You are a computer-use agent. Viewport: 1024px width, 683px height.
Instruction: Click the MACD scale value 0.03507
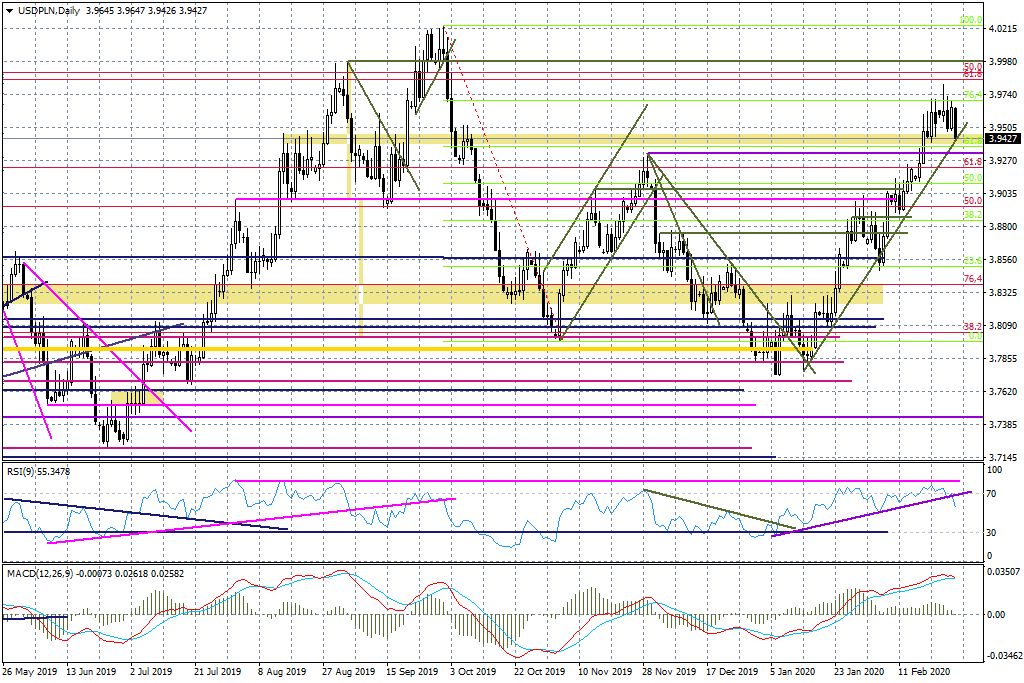[1002, 574]
